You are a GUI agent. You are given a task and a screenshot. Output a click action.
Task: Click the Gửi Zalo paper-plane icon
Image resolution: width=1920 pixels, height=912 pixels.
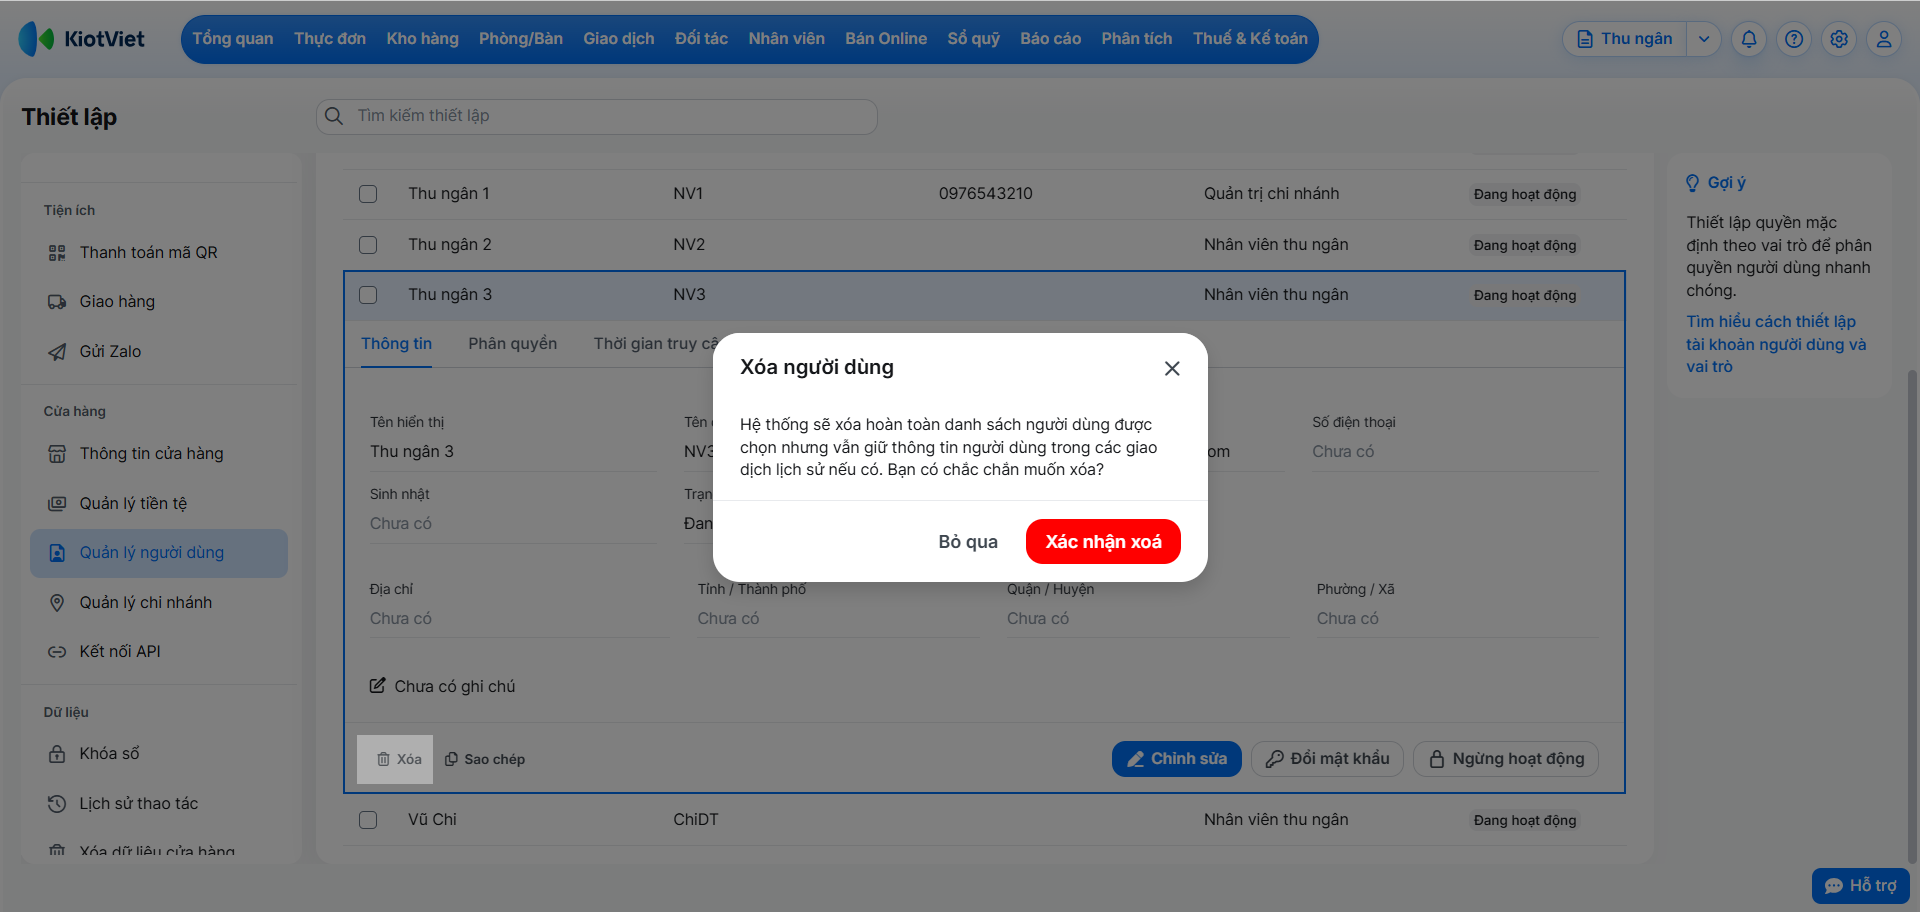pos(57,352)
